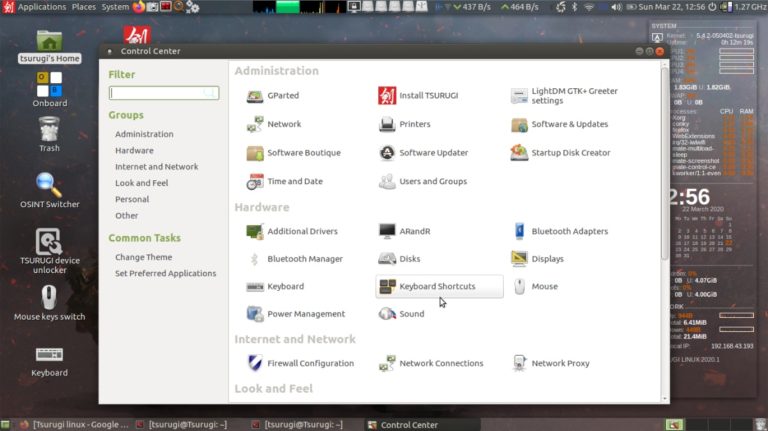This screenshot has width=768, height=431.
Task: Open tsurugi's Home desktop folder
Action: [x=49, y=47]
